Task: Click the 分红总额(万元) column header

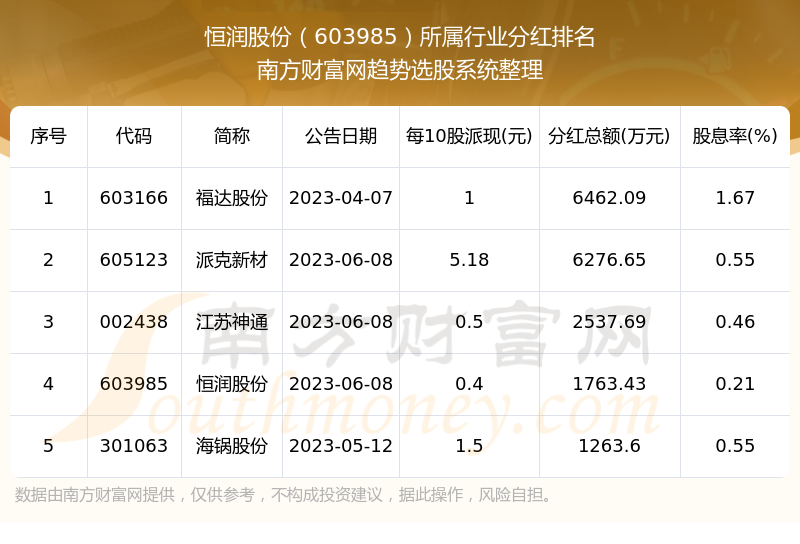Action: pos(609,136)
